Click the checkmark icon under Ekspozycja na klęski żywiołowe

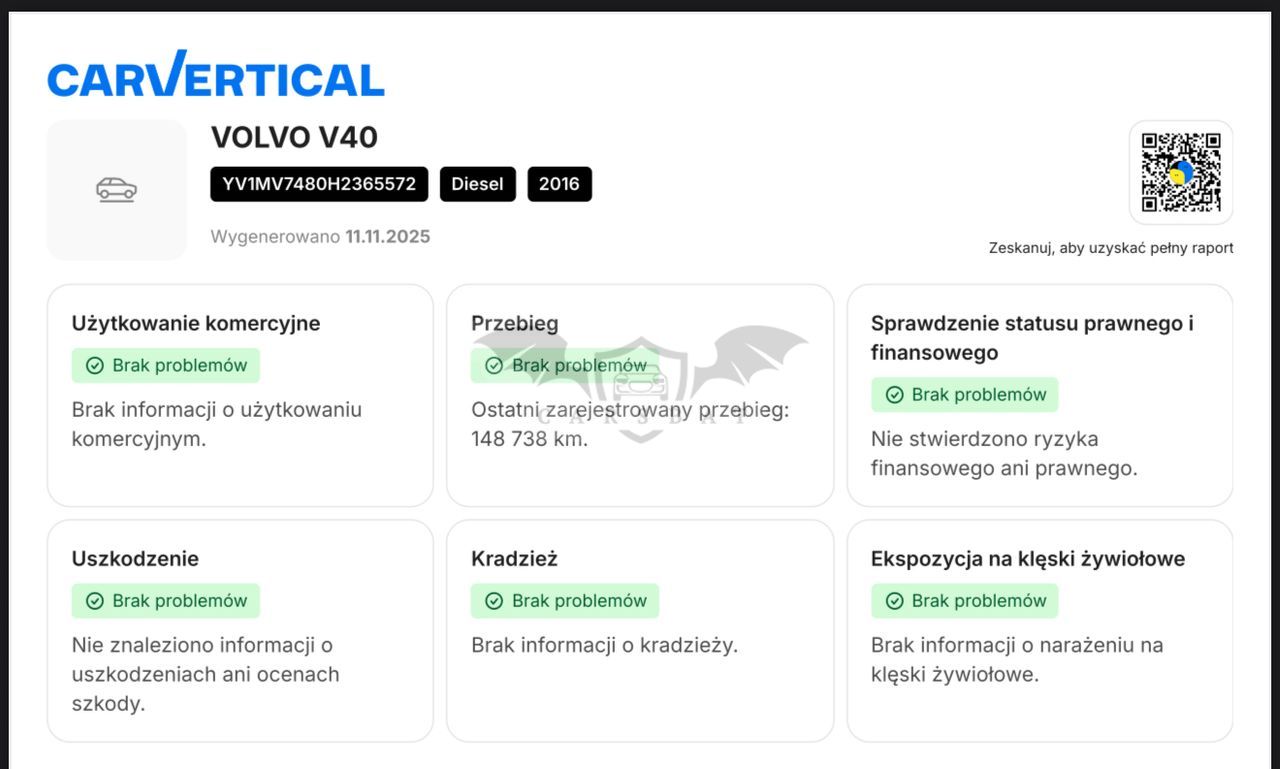coord(895,601)
